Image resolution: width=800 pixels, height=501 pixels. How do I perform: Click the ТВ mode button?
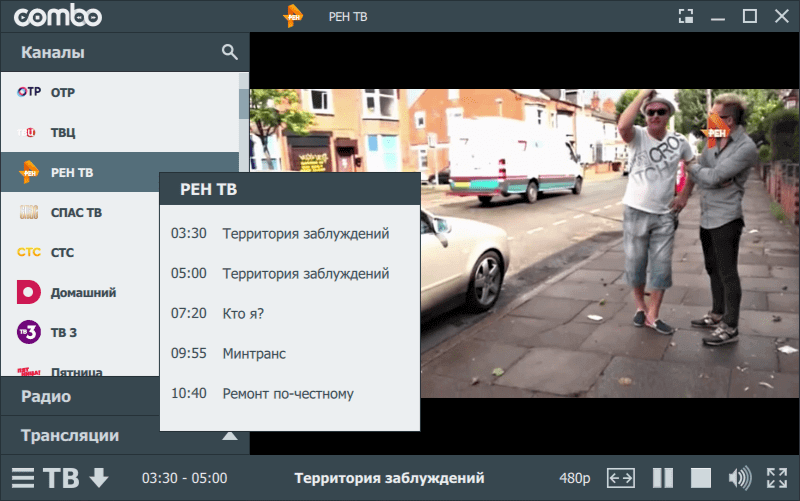point(61,478)
